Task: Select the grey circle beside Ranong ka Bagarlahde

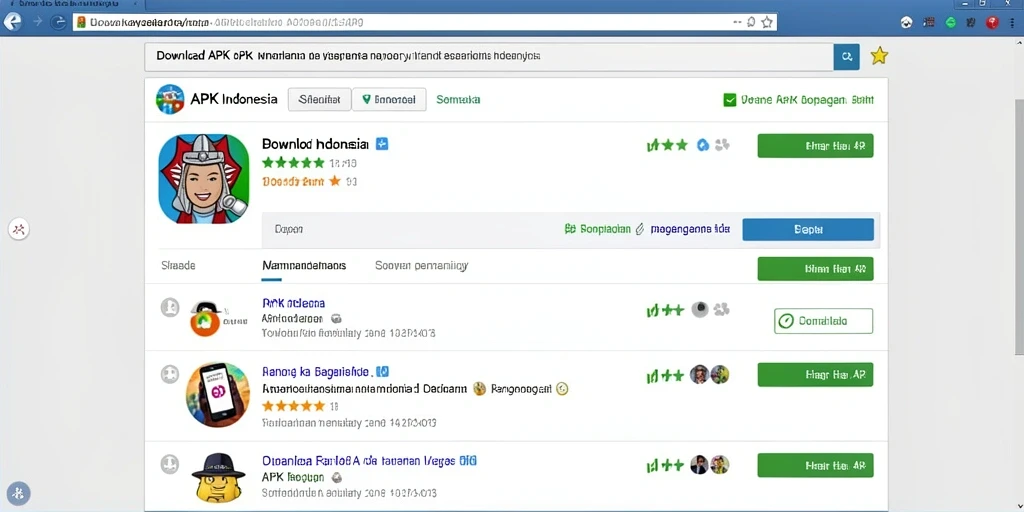Action: (170, 374)
